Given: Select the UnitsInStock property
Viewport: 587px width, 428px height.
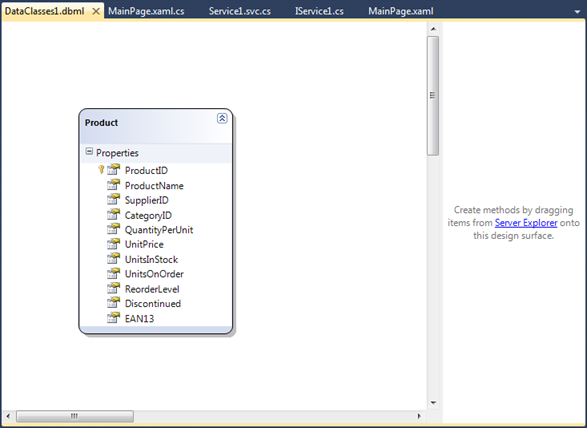Looking at the screenshot, I should [x=151, y=259].
